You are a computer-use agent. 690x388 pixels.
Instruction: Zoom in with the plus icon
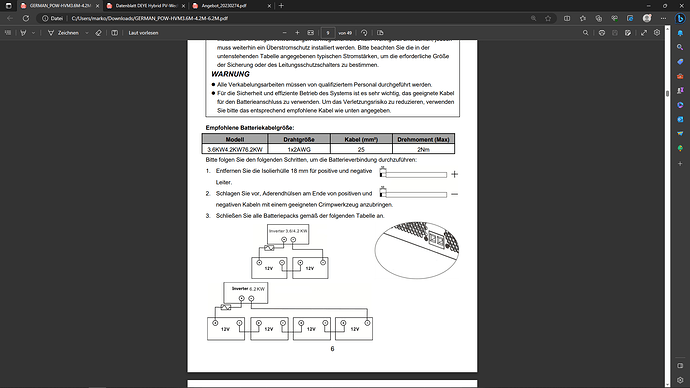(297, 33)
